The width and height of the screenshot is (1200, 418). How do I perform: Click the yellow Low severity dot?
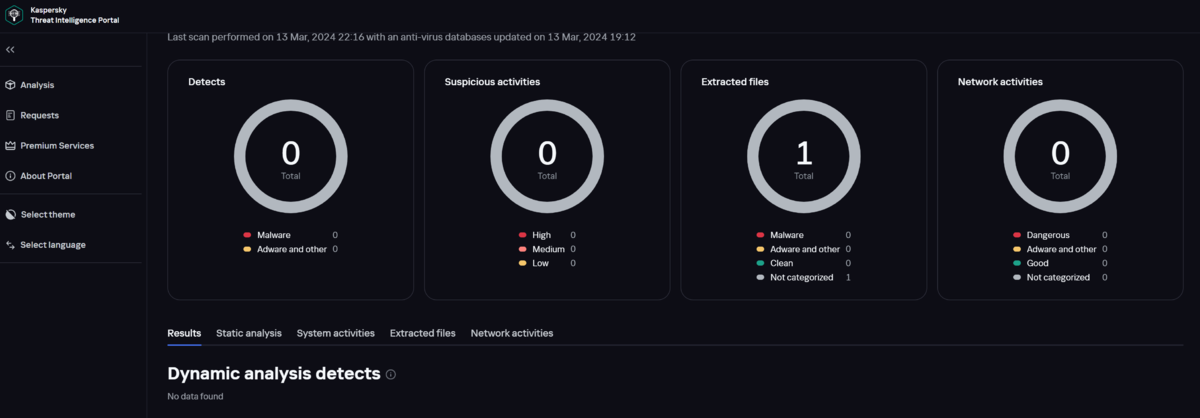[522, 263]
